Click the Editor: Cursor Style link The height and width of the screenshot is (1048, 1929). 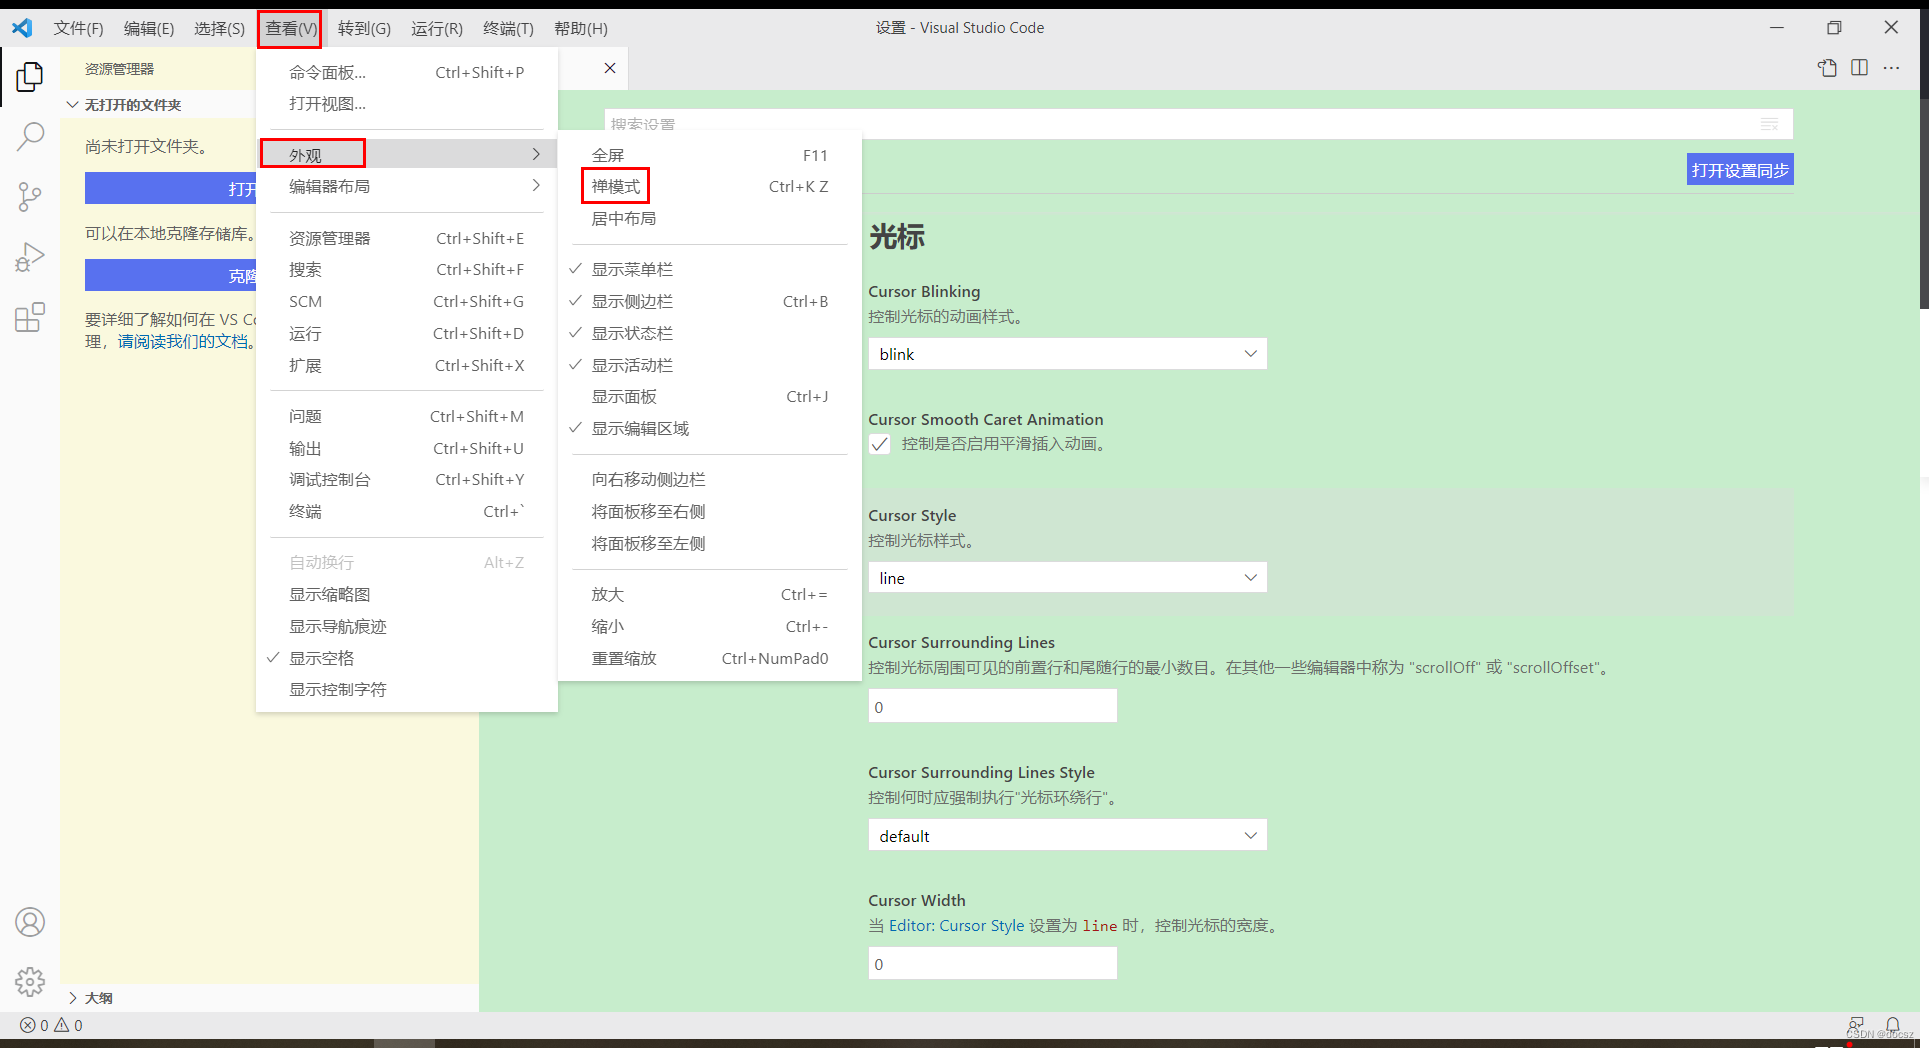click(x=956, y=926)
